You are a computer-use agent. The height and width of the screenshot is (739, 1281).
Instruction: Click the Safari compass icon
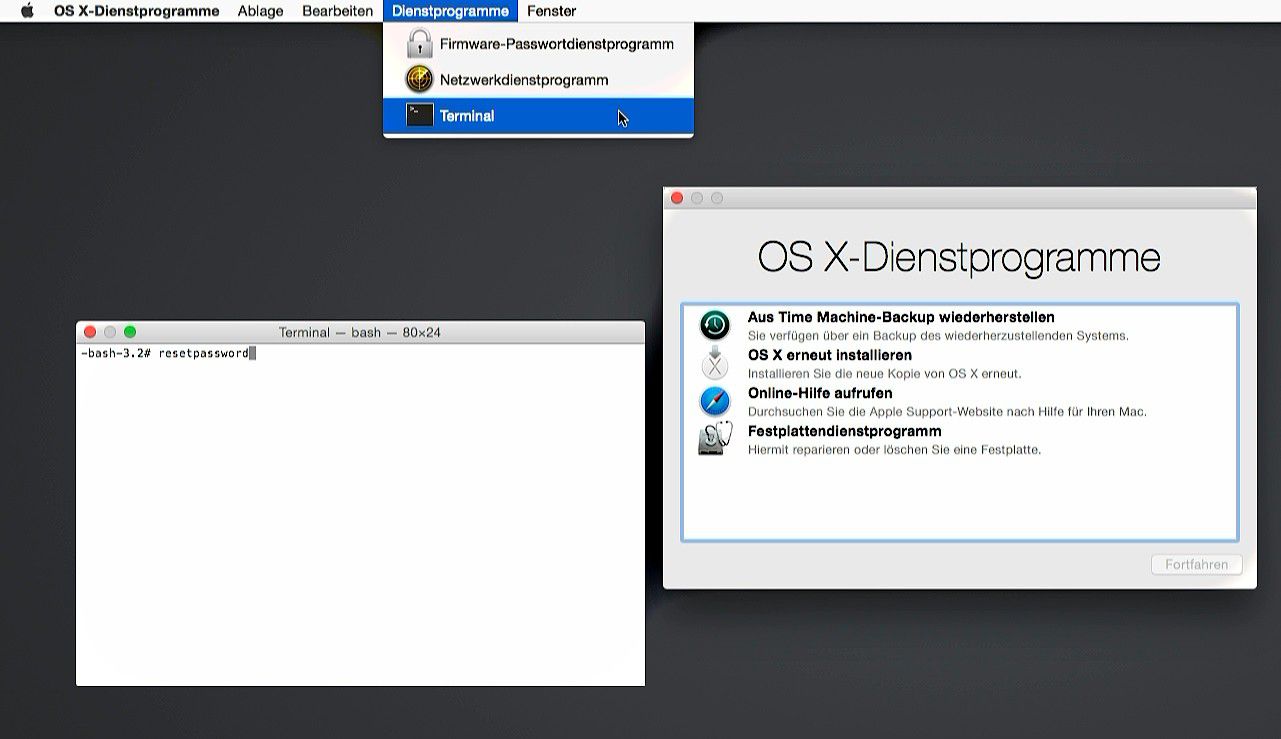pos(715,401)
